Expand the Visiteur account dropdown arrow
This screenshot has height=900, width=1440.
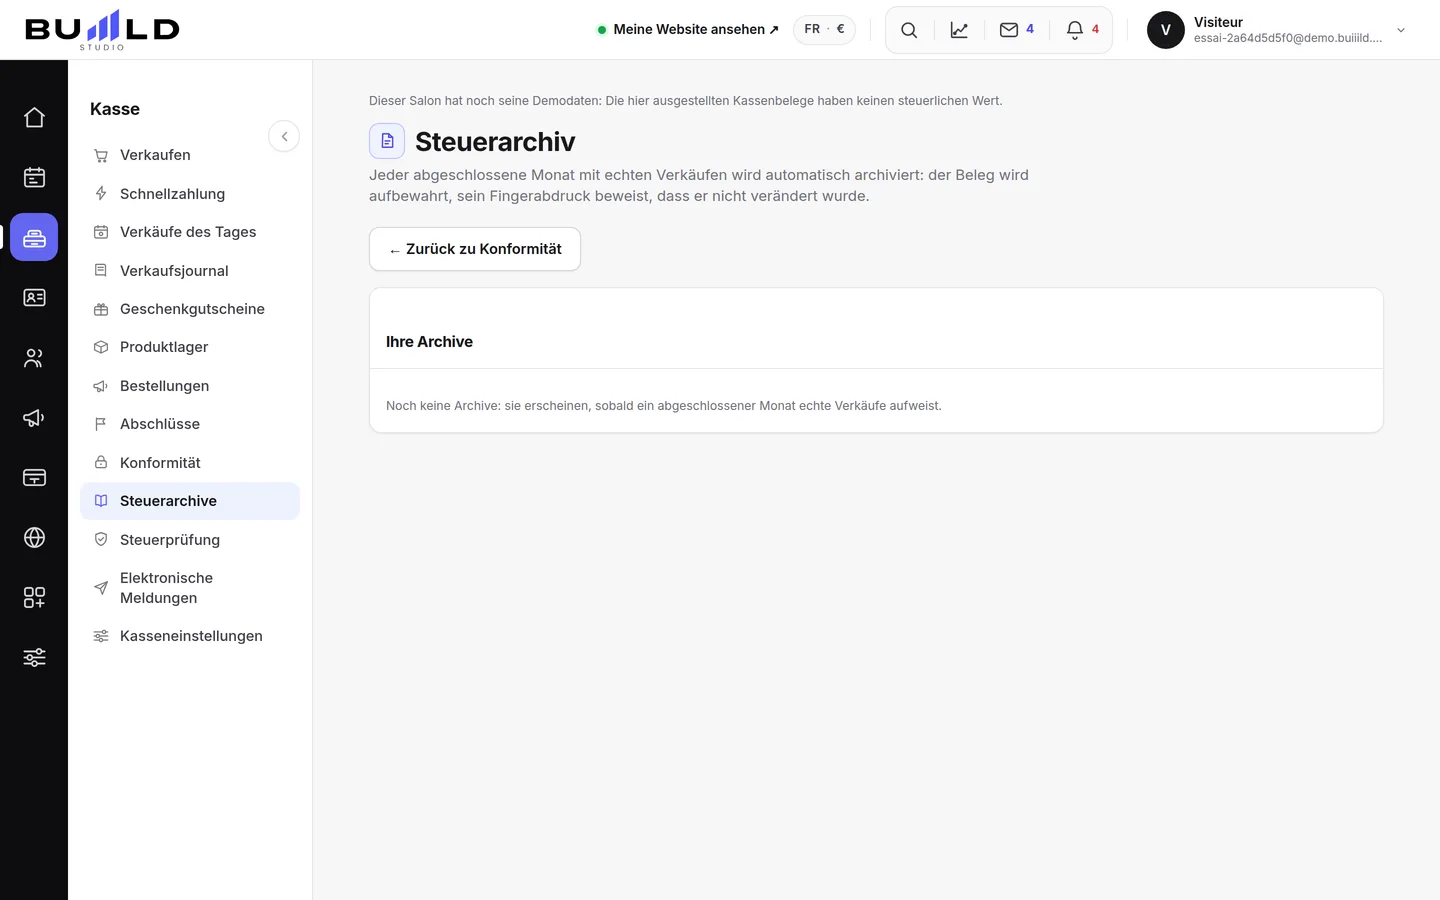[x=1401, y=30]
